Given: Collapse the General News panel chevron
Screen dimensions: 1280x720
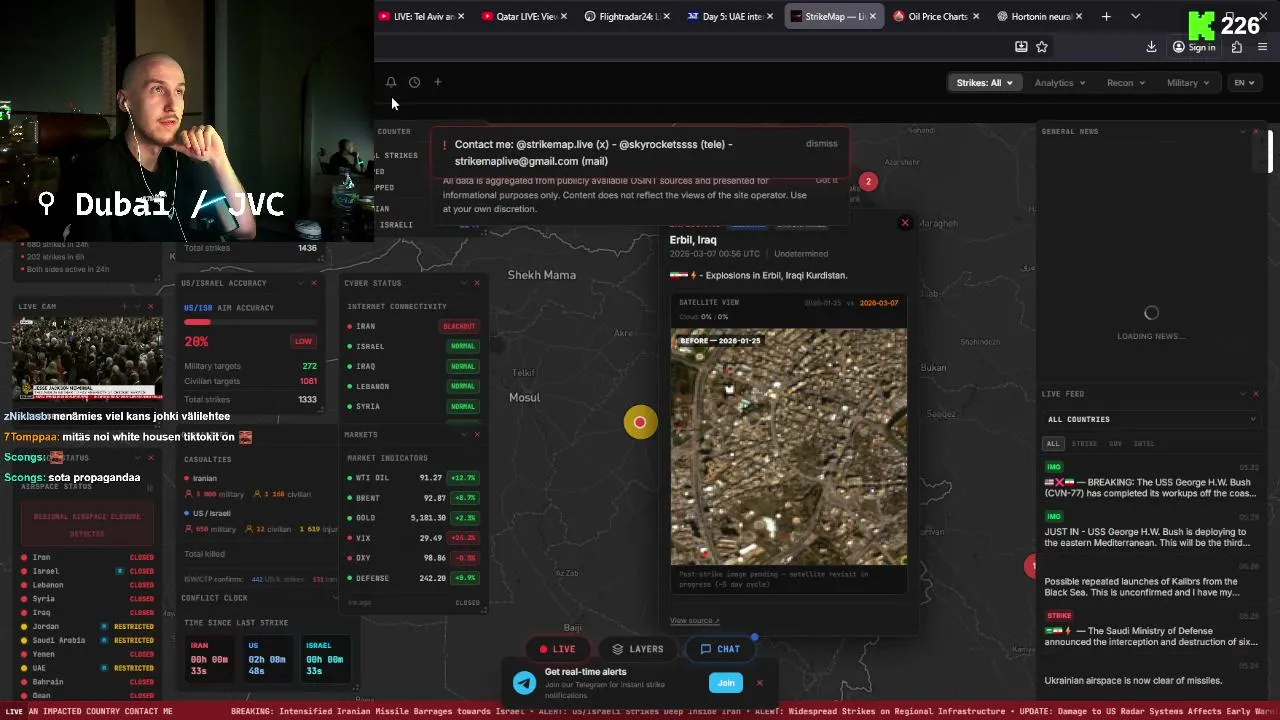Looking at the screenshot, I should pyautogui.click(x=1243, y=131).
